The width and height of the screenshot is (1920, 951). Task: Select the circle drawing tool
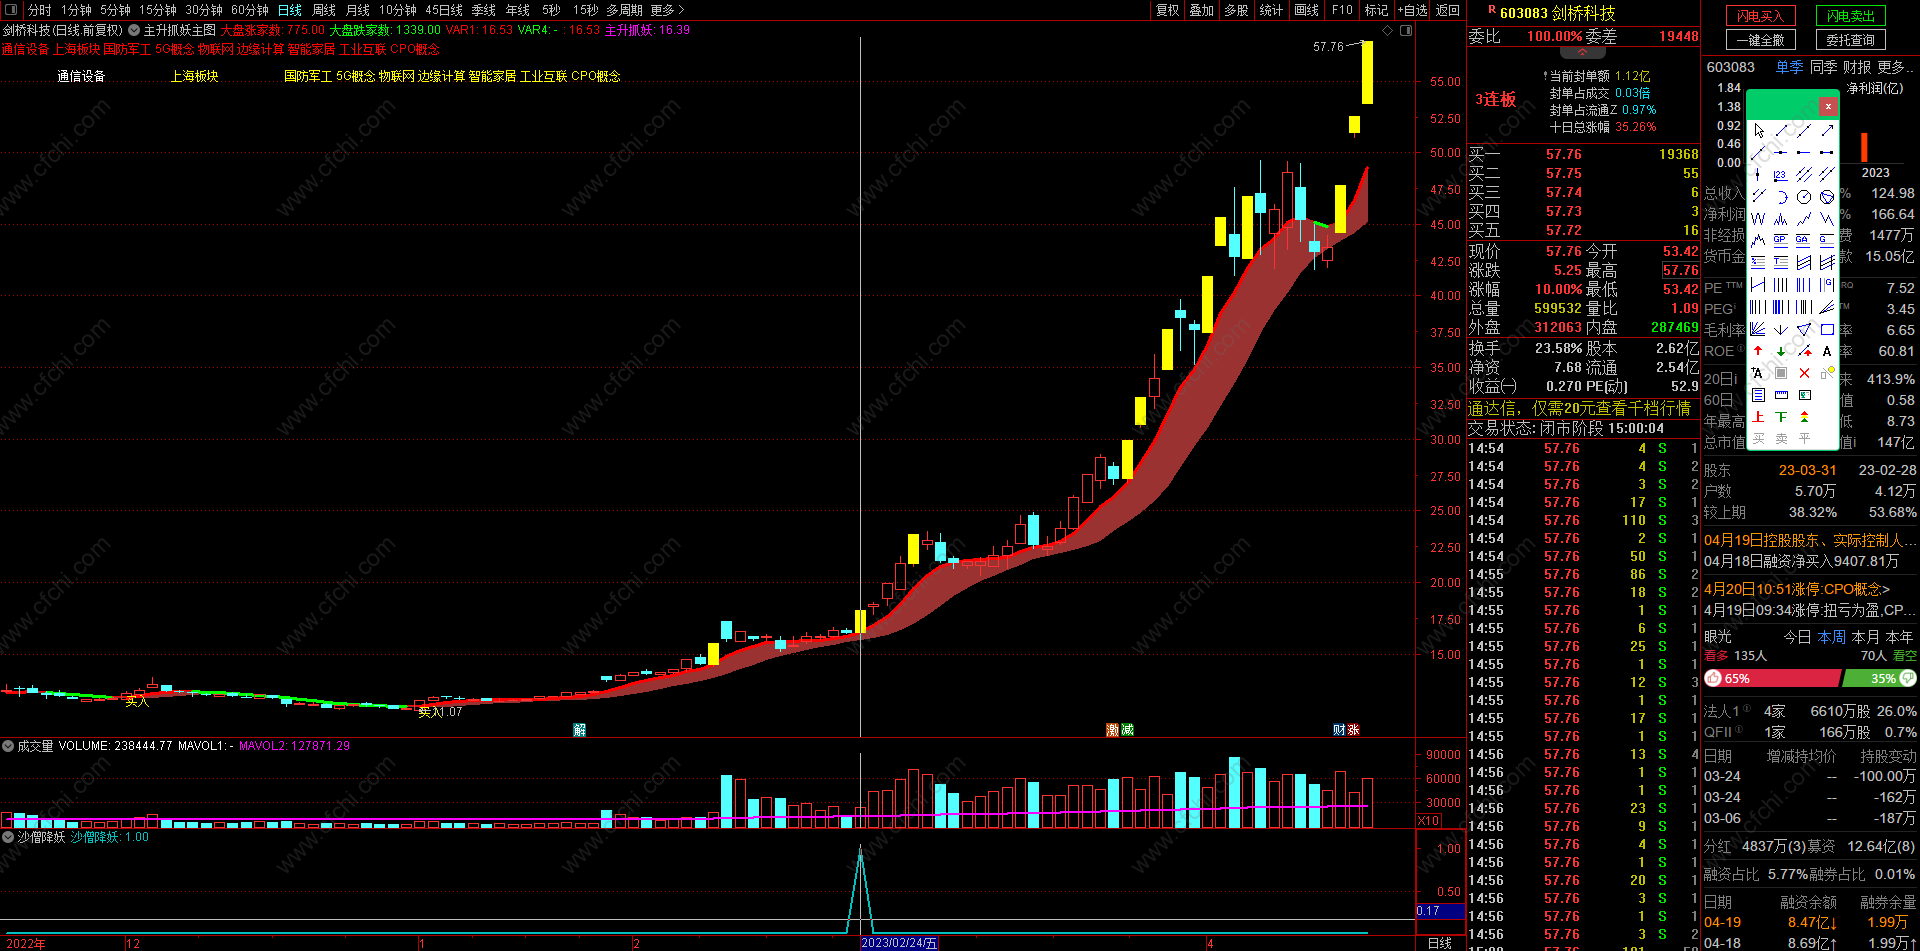pos(1804,197)
